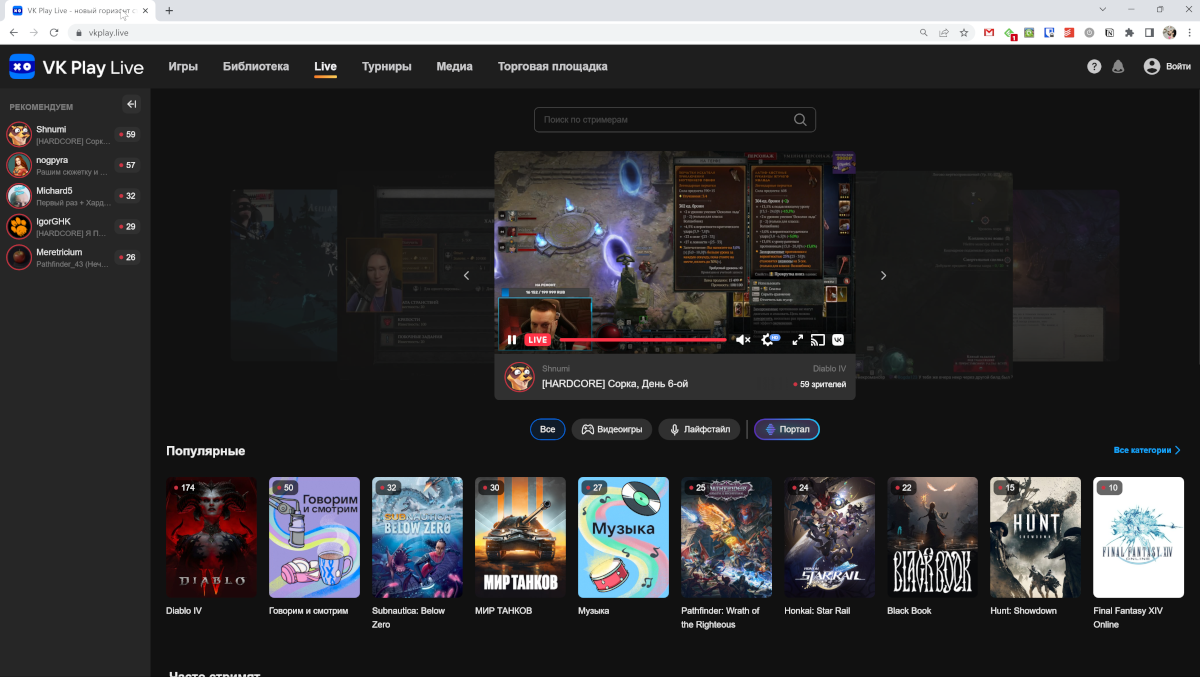Open Chrome tab search chevron
1200x677 pixels.
[x=1102, y=10]
